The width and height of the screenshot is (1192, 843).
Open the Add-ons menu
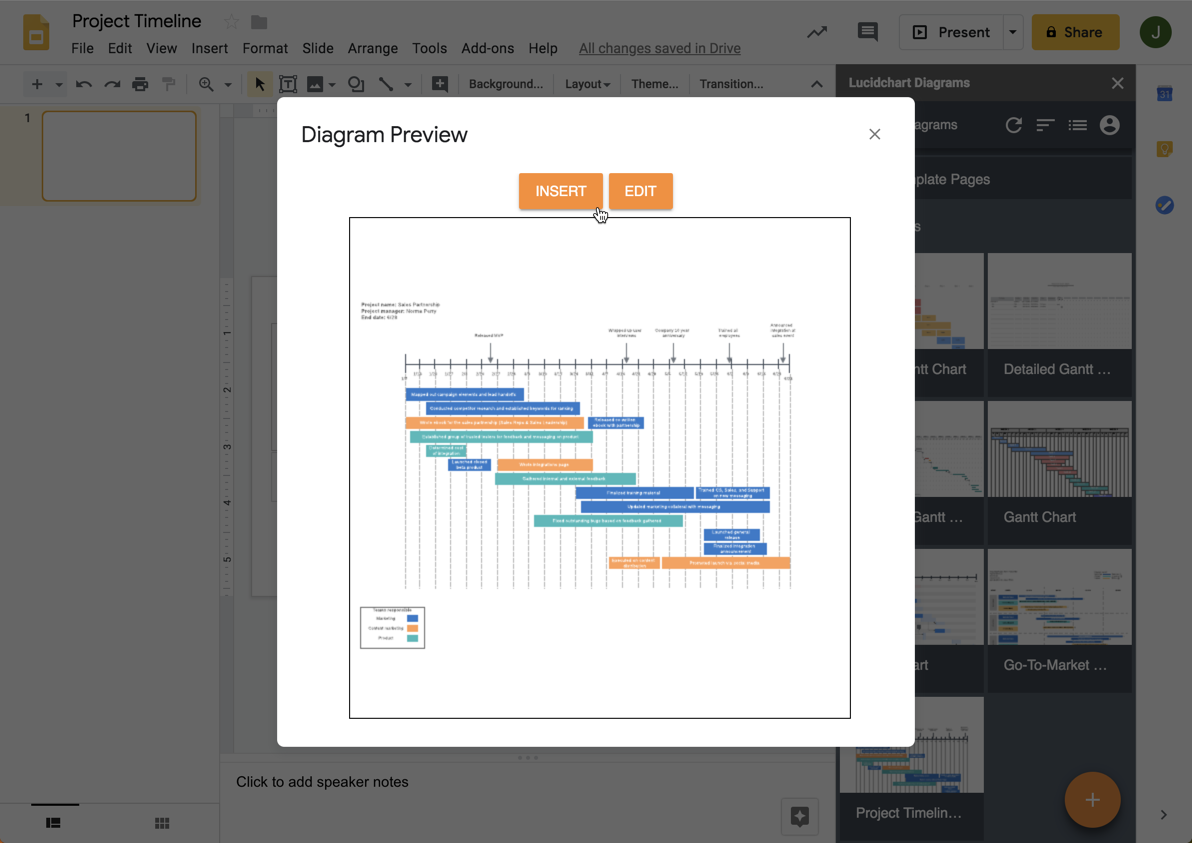[x=487, y=48]
